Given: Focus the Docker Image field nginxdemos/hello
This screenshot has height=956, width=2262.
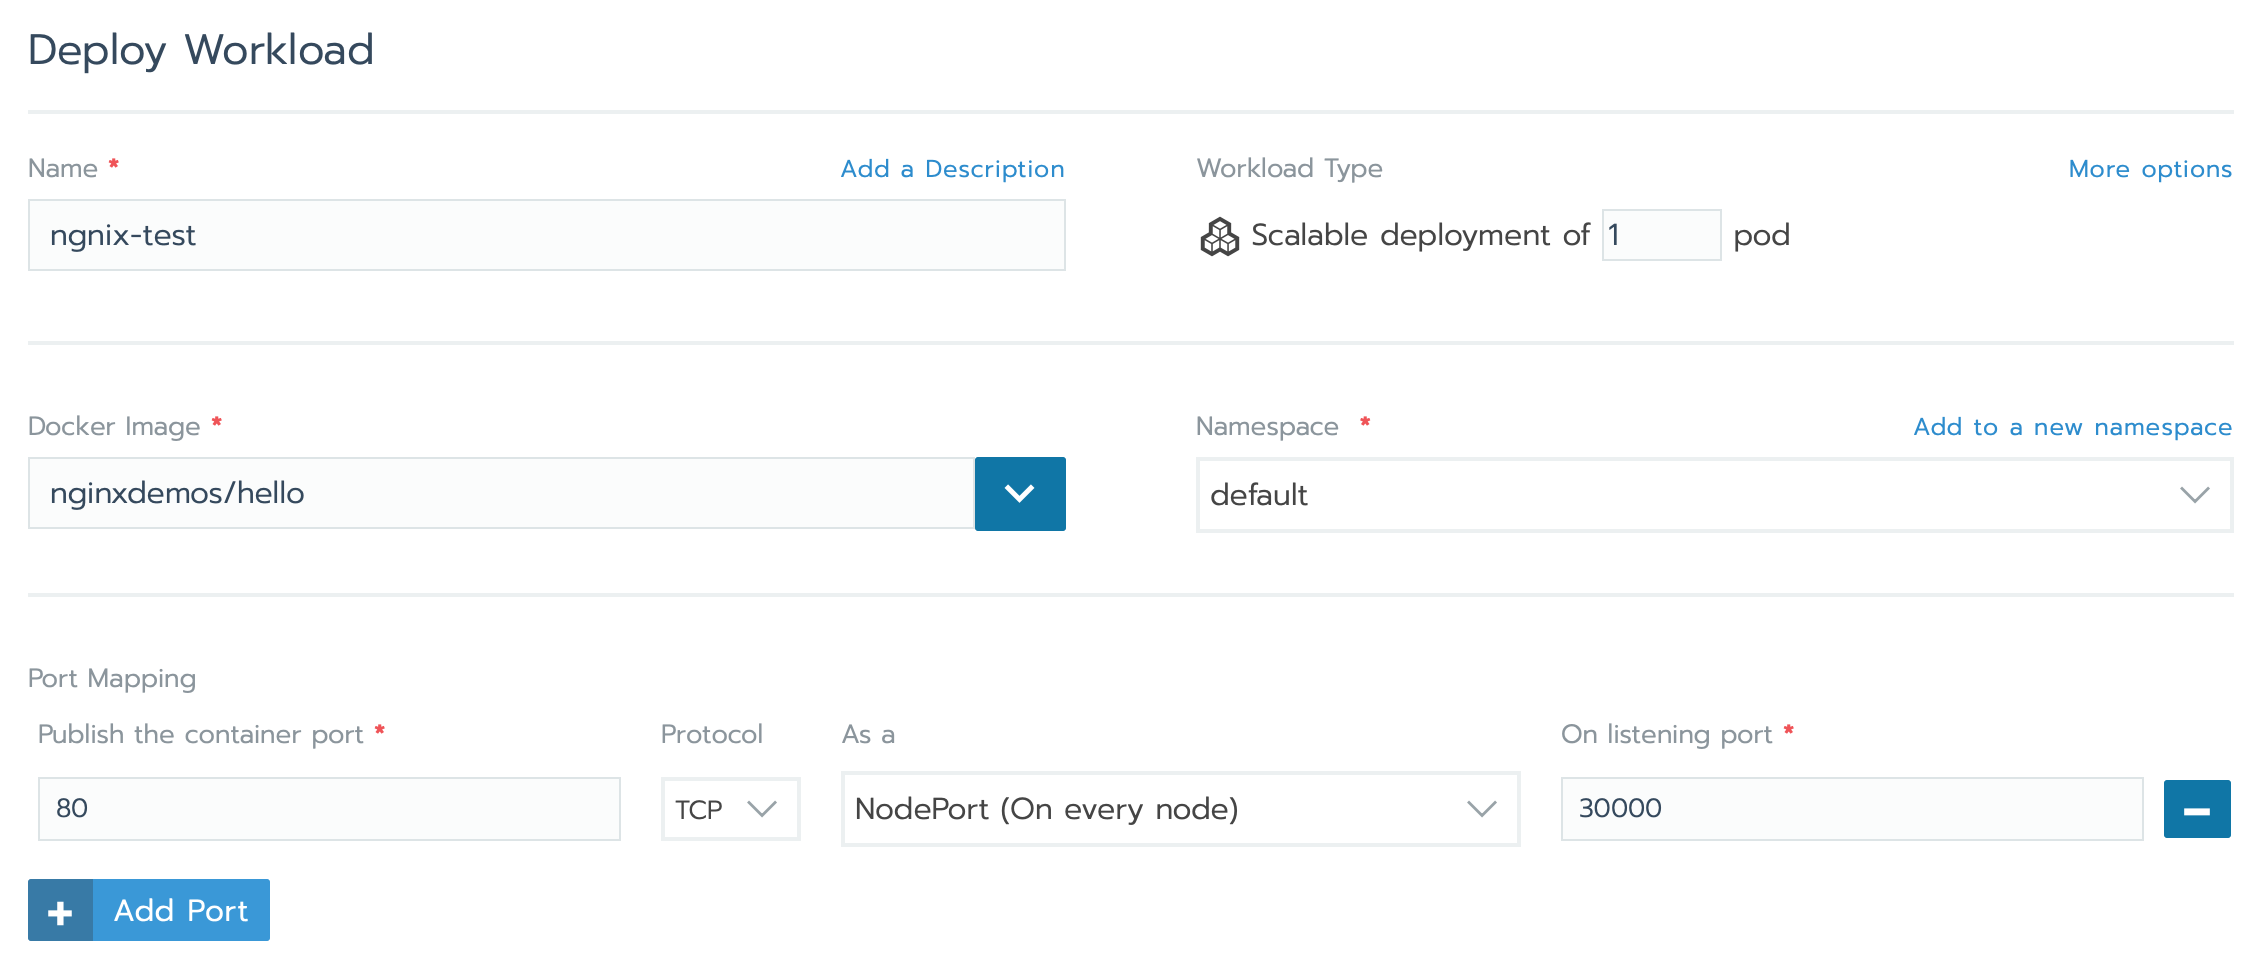Looking at the screenshot, I should [x=501, y=494].
